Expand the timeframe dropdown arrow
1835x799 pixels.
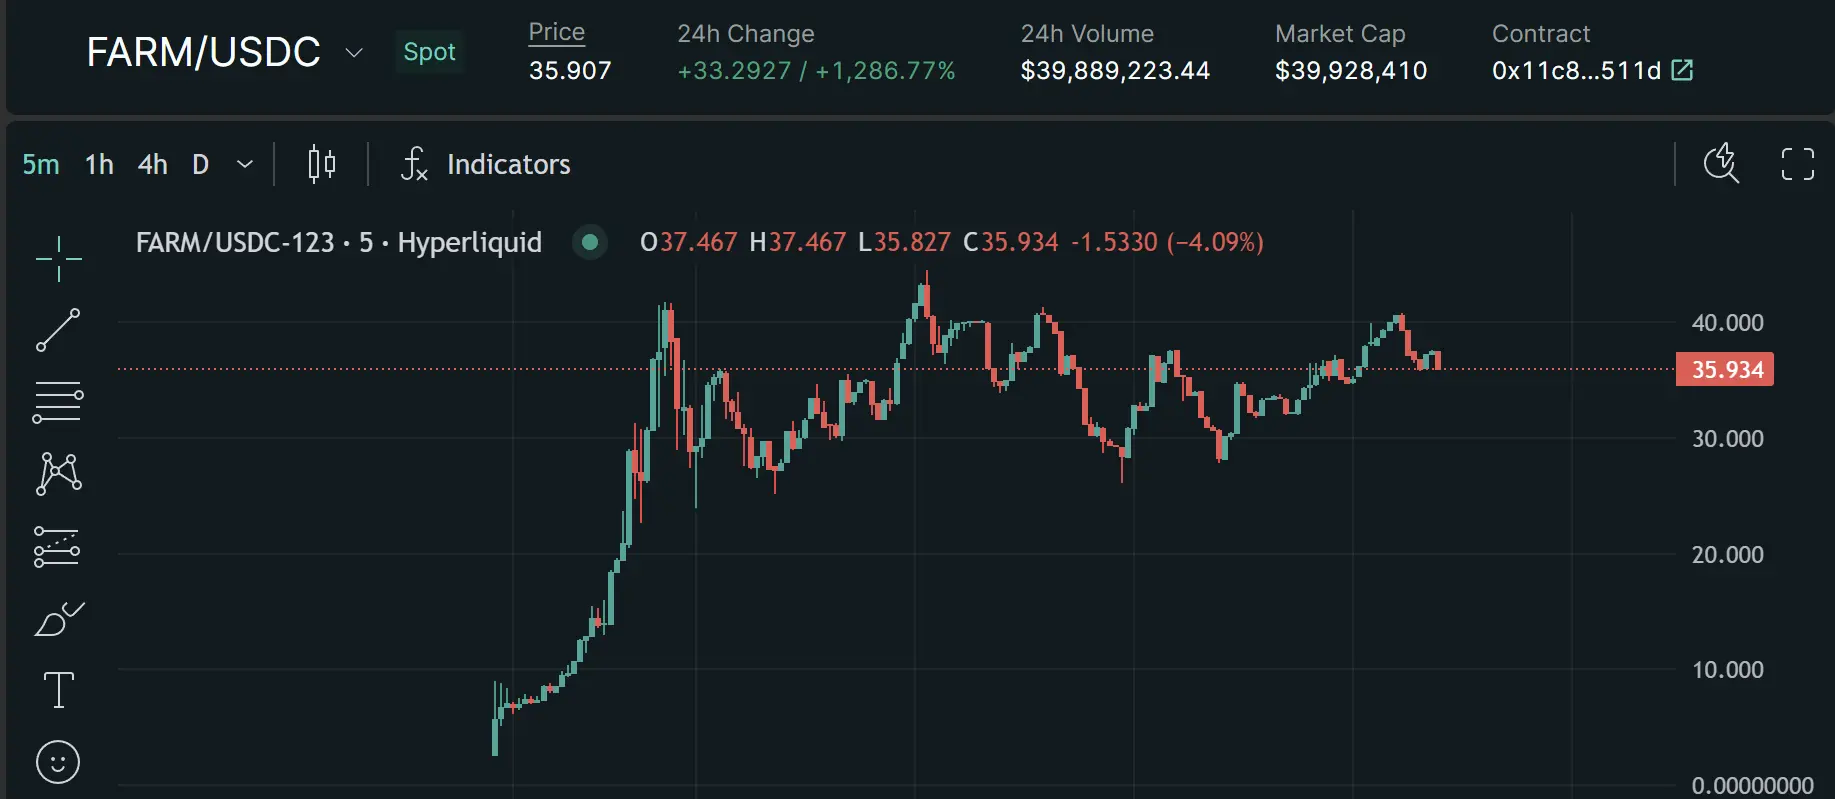coord(245,164)
